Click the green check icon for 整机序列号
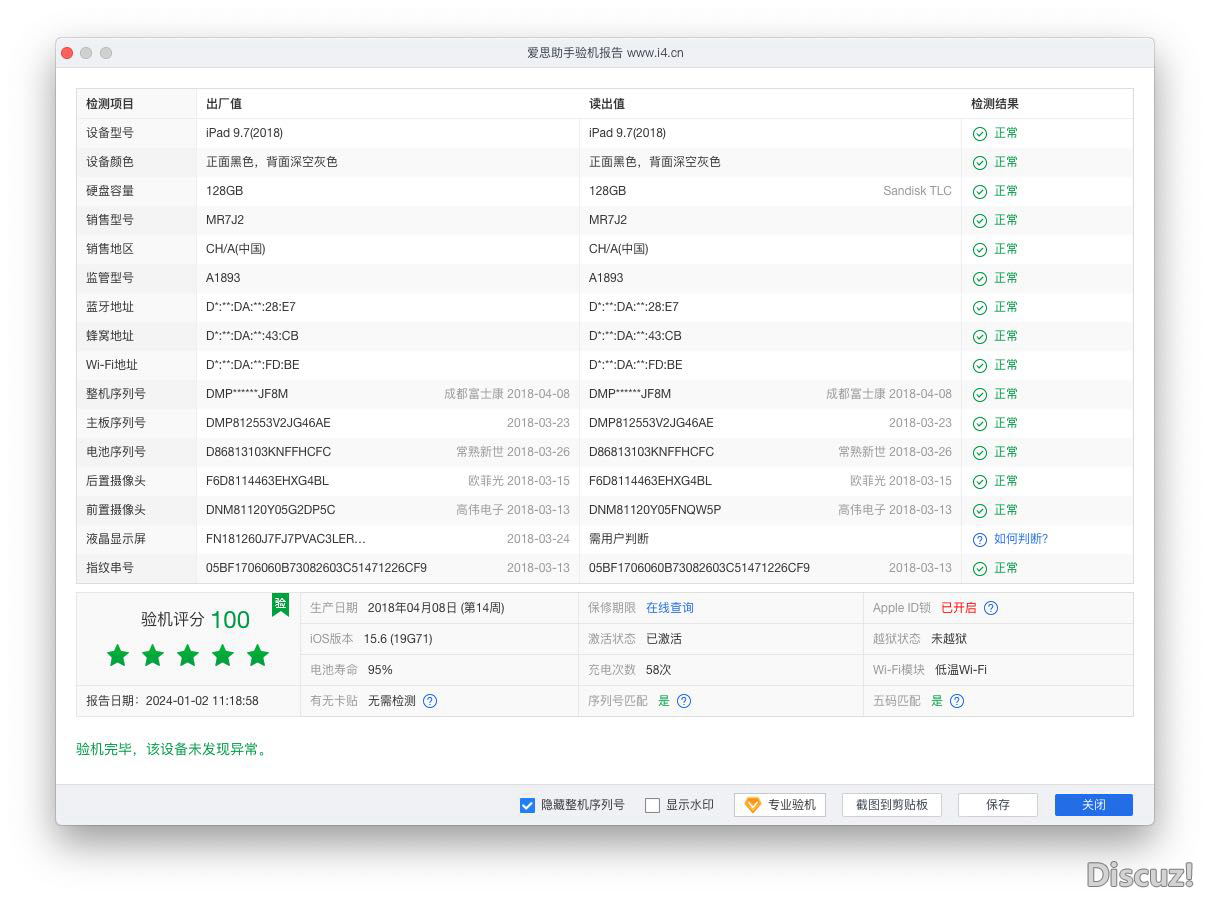 point(980,394)
